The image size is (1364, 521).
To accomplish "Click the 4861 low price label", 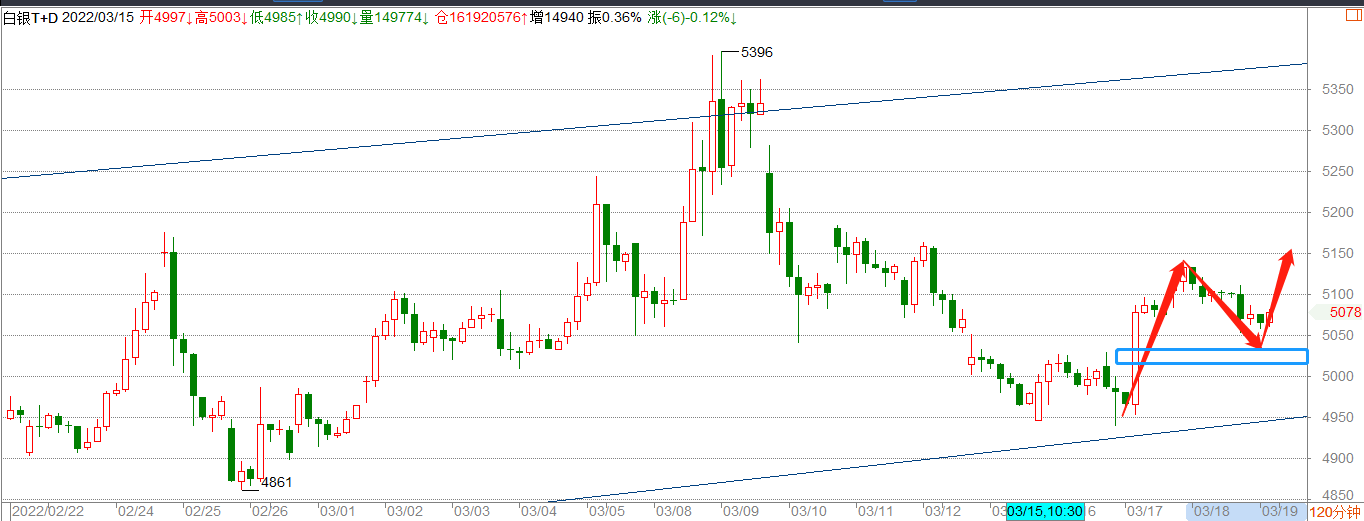I will [276, 482].
